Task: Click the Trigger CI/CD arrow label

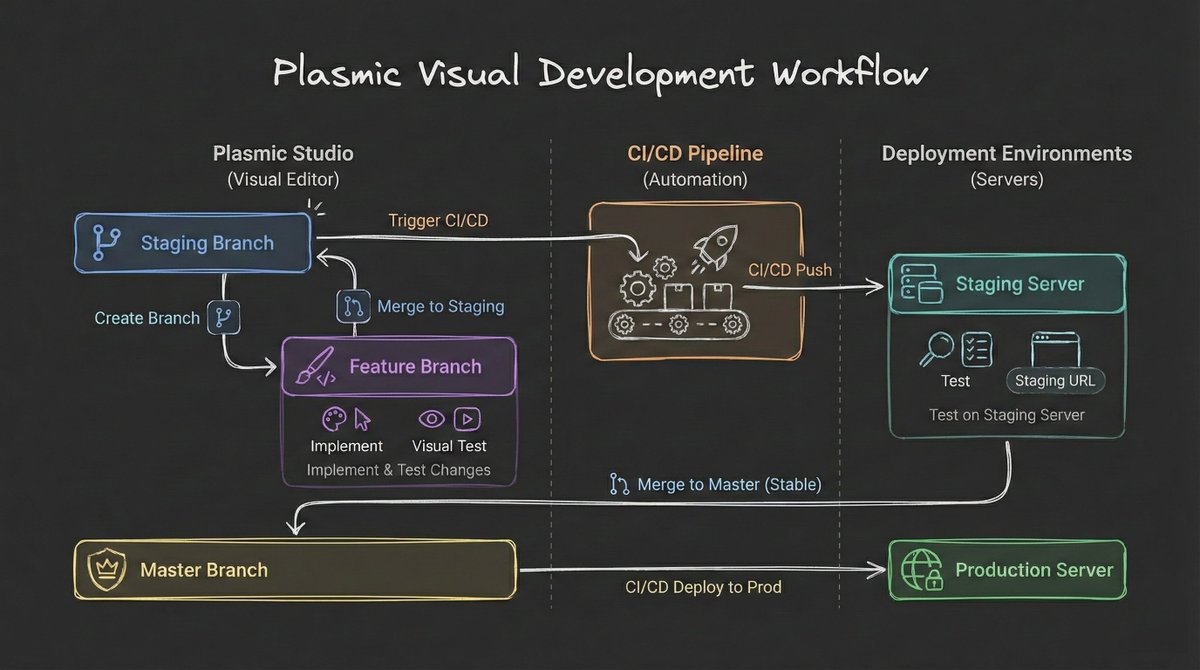Action: [x=438, y=220]
